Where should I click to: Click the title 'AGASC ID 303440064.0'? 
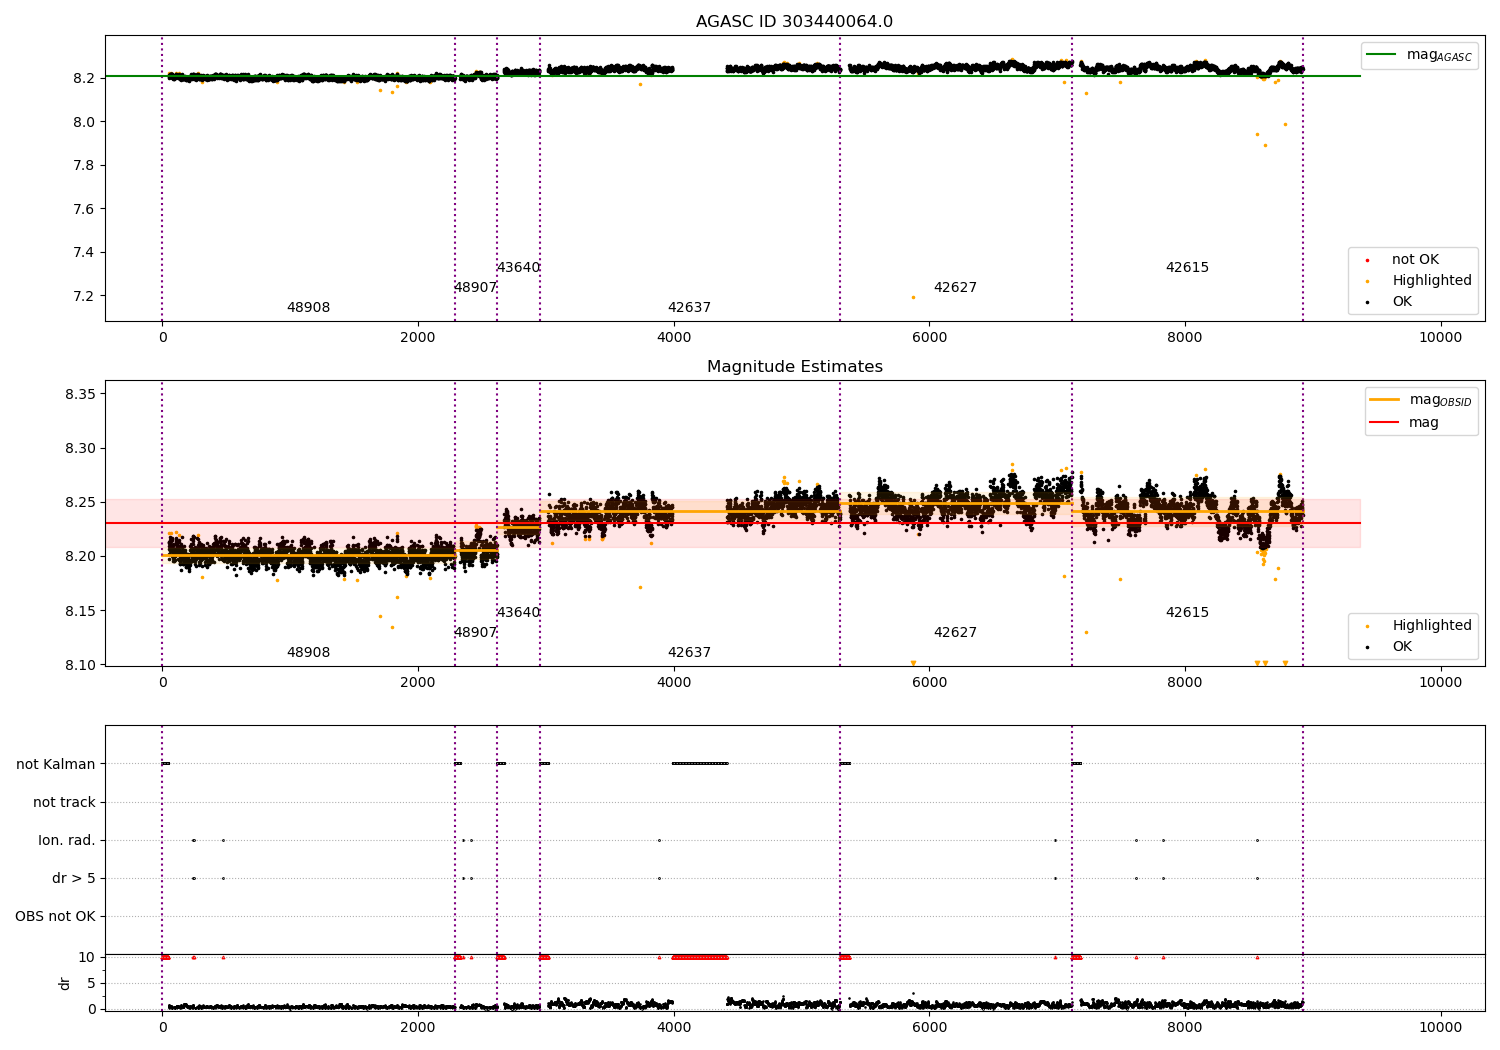[x=794, y=22]
